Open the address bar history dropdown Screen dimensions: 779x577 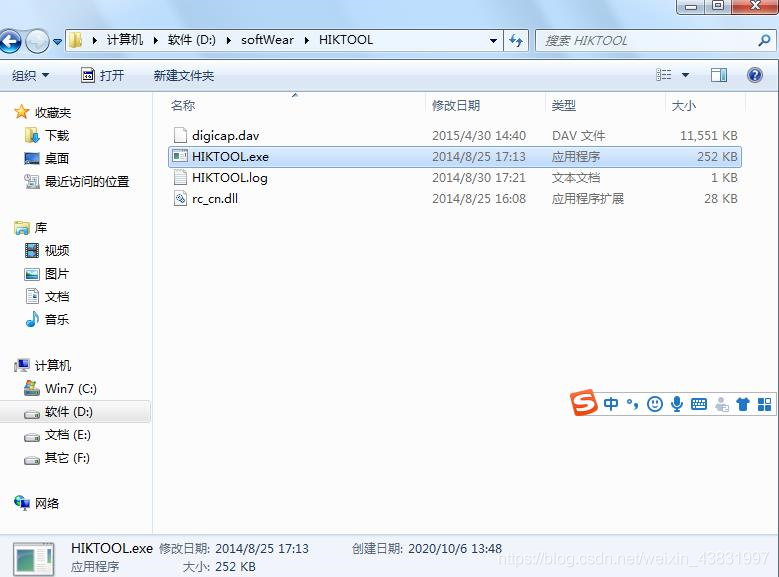(x=493, y=41)
